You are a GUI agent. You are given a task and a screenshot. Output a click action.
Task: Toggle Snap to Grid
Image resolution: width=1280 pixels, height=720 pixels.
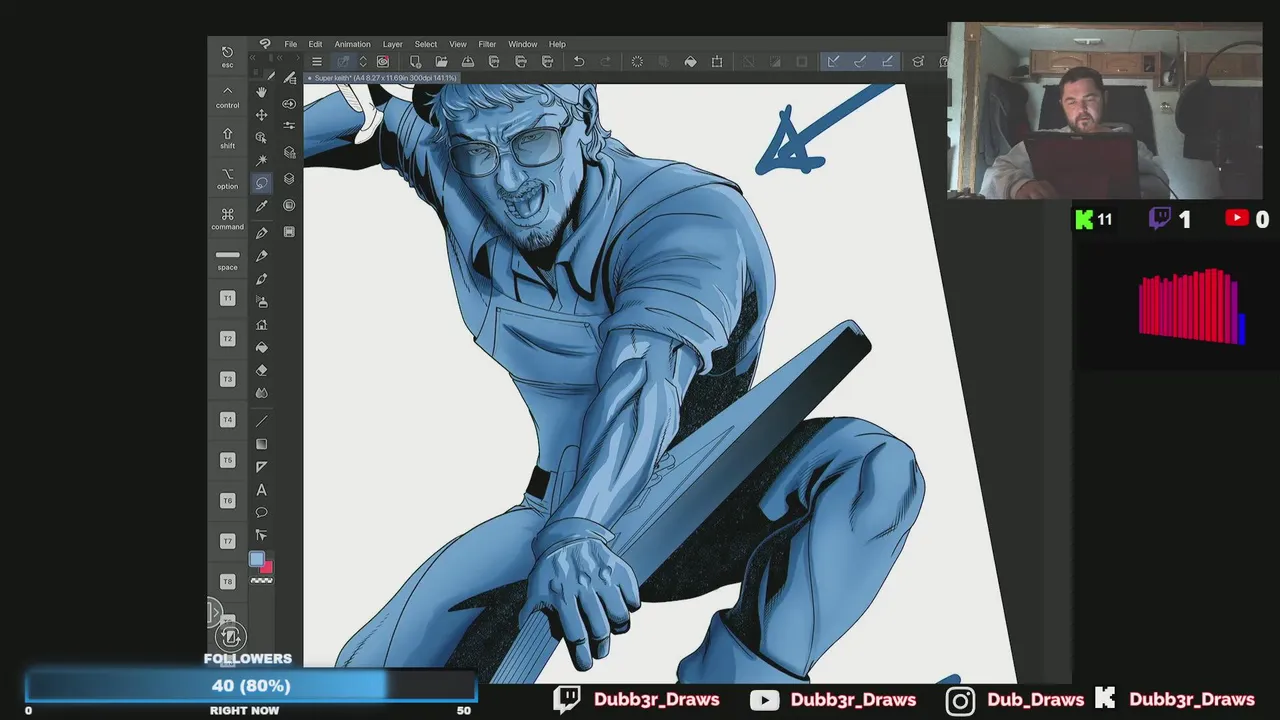(x=887, y=61)
